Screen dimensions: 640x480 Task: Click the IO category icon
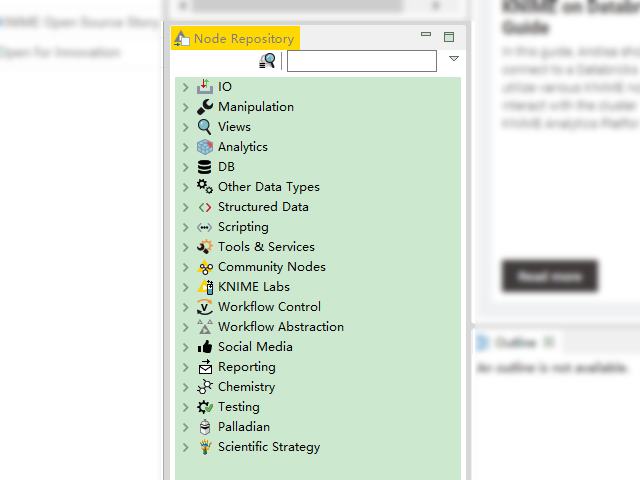205,87
